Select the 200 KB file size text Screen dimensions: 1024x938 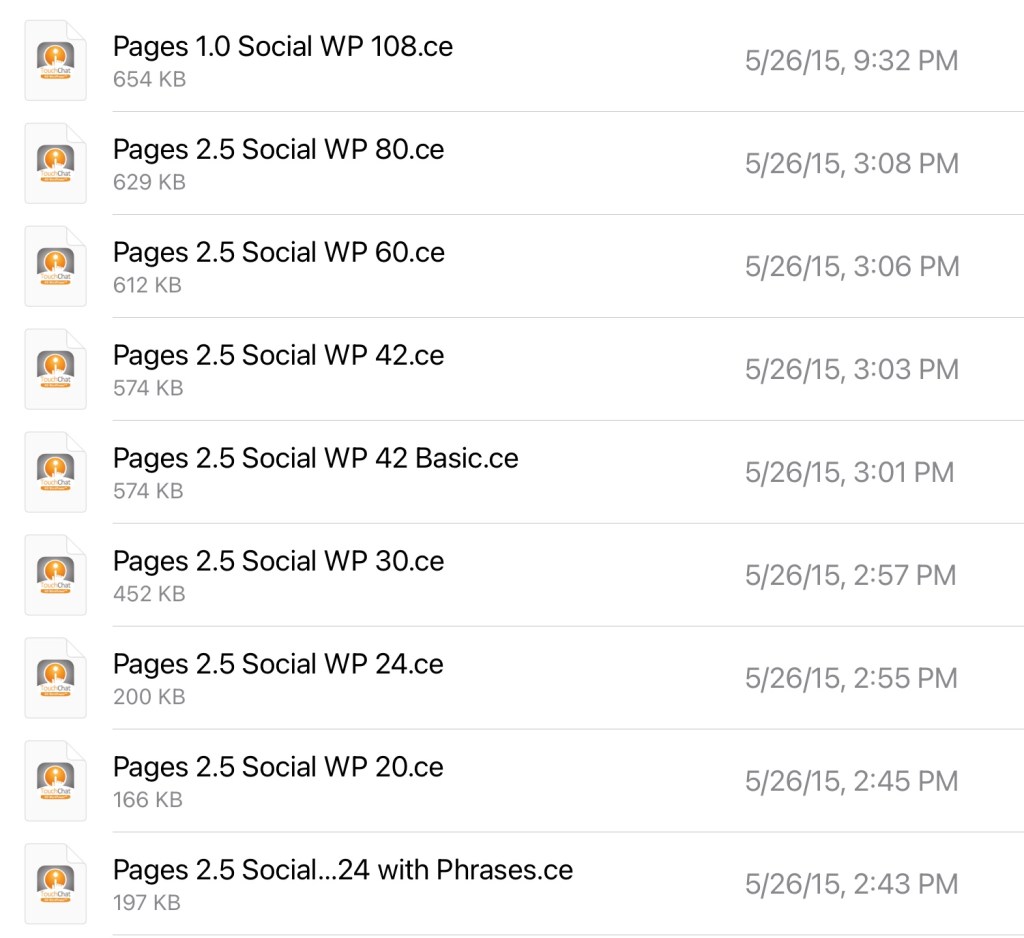click(149, 697)
